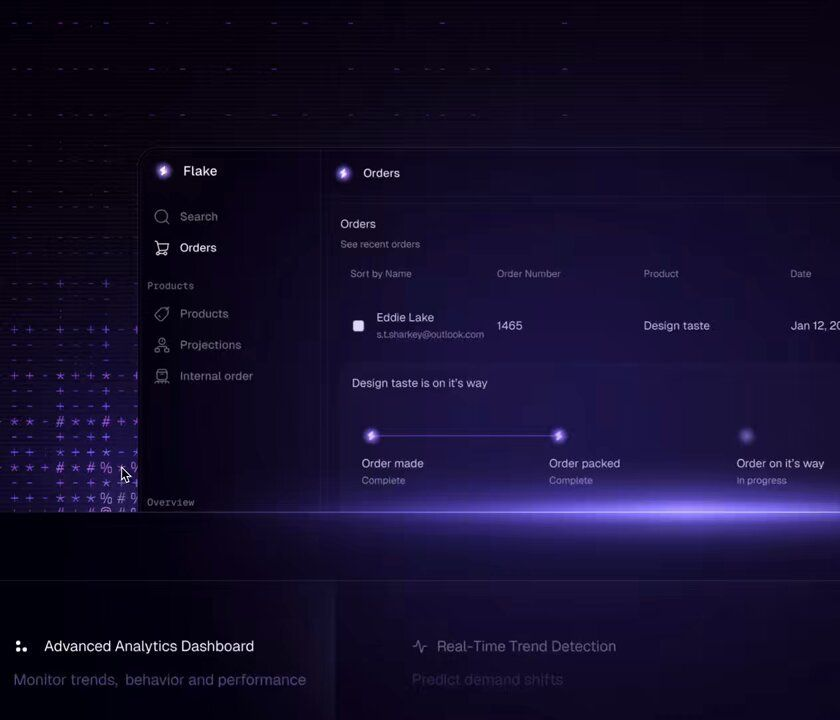Click the Order packed step marker
Screen dimensions: 840x720
(559, 436)
